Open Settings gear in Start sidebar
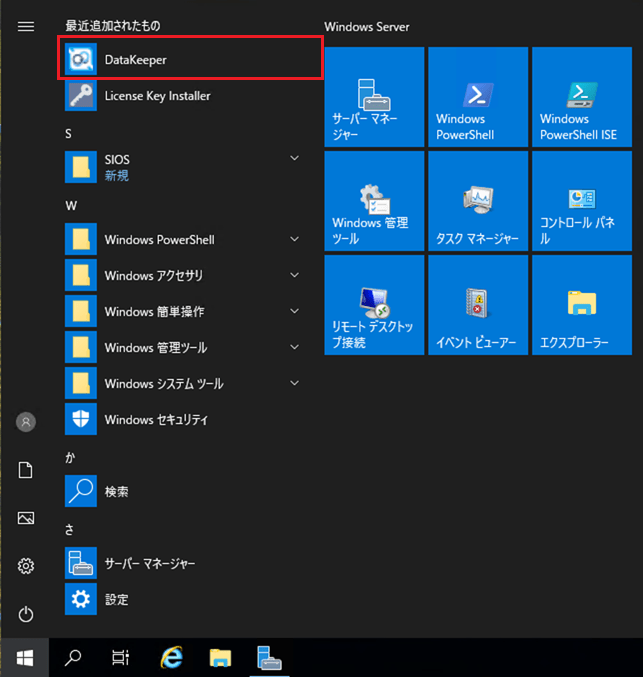Viewport: 643px width, 677px height. tap(26, 566)
